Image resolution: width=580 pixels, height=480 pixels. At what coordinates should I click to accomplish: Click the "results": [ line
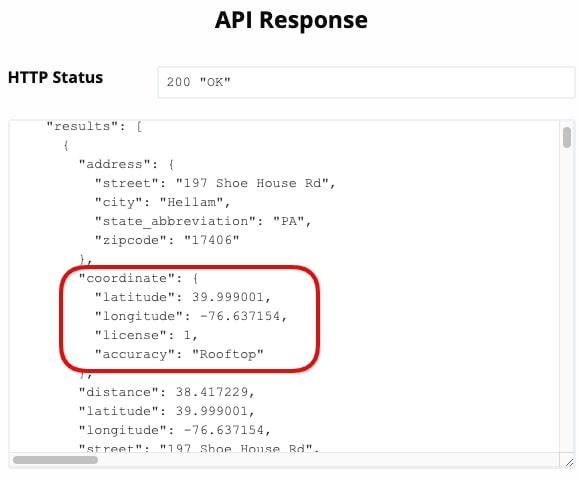94,126
